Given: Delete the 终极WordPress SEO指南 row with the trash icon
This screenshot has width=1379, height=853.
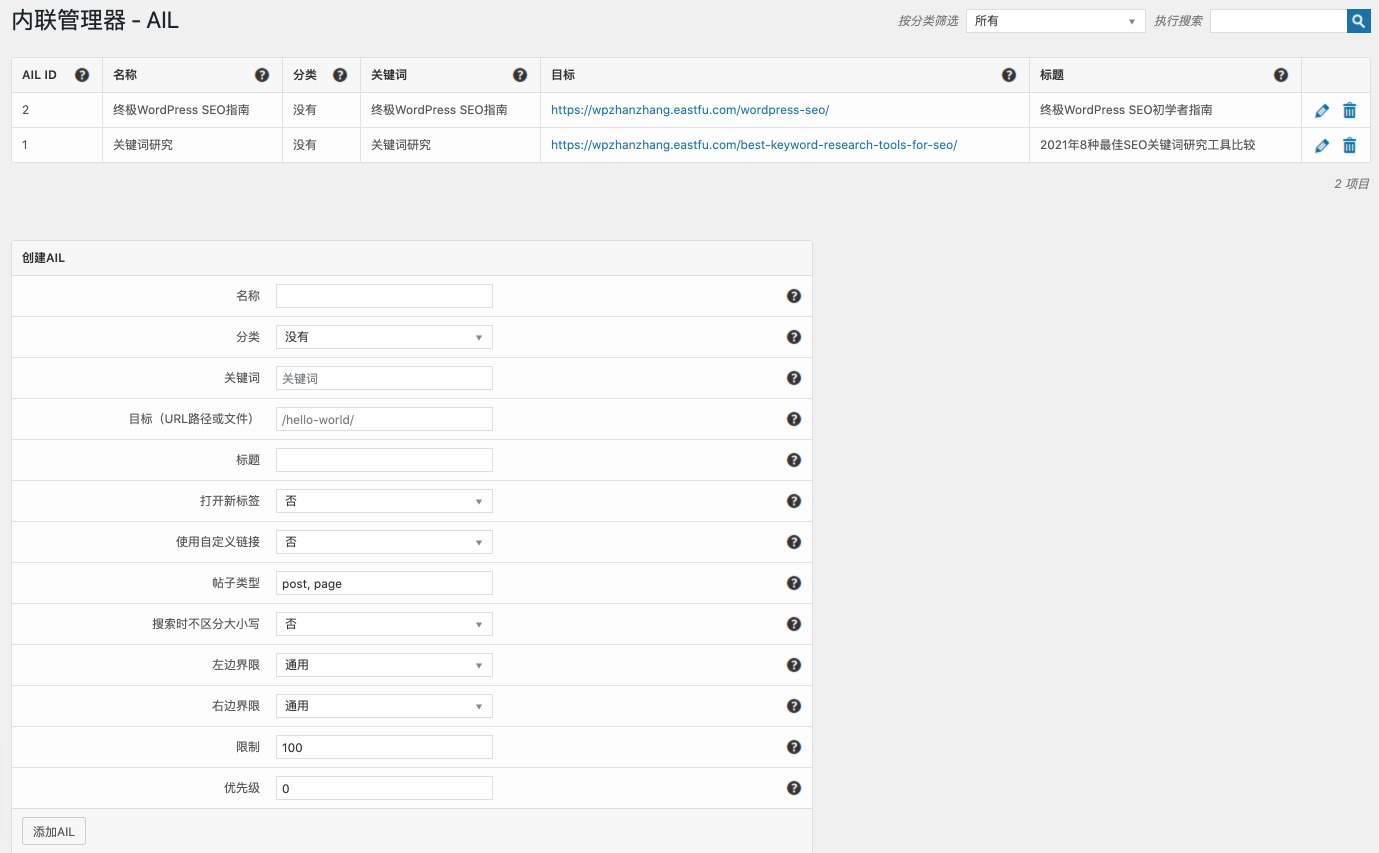Looking at the screenshot, I should (x=1349, y=110).
